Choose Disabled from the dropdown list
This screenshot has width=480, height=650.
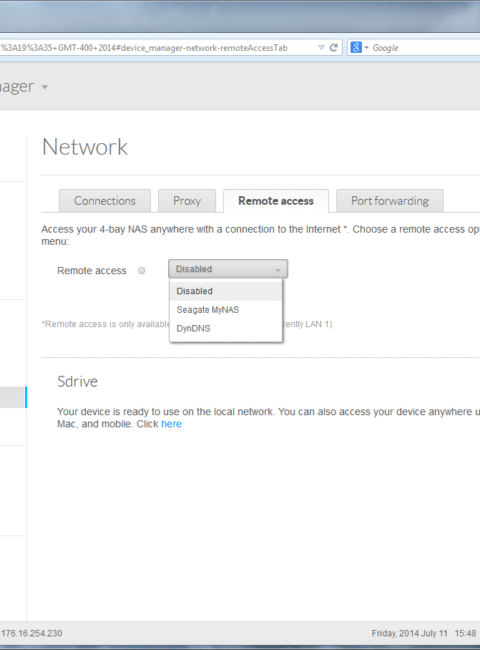click(226, 291)
